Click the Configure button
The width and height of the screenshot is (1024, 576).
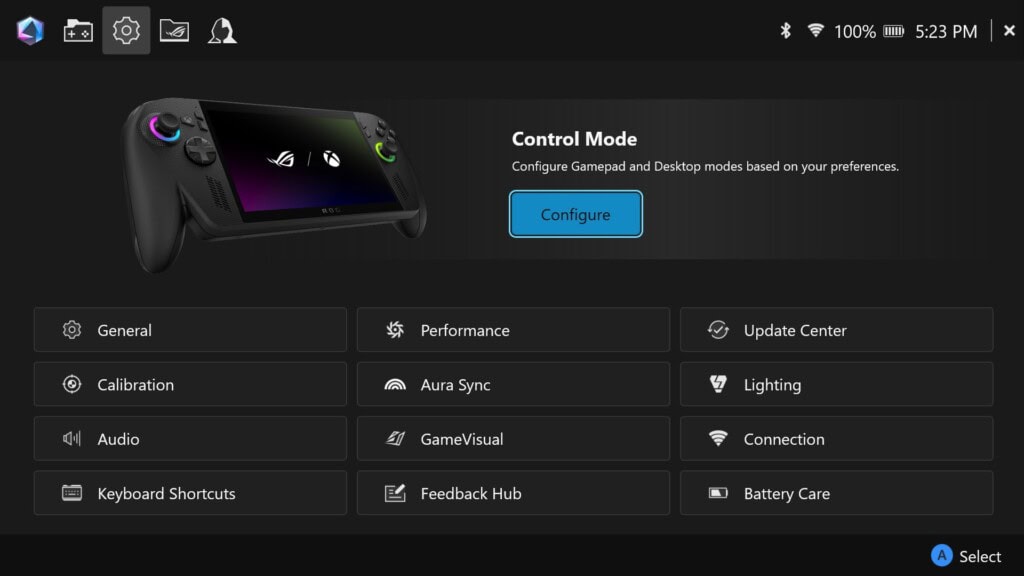click(575, 214)
